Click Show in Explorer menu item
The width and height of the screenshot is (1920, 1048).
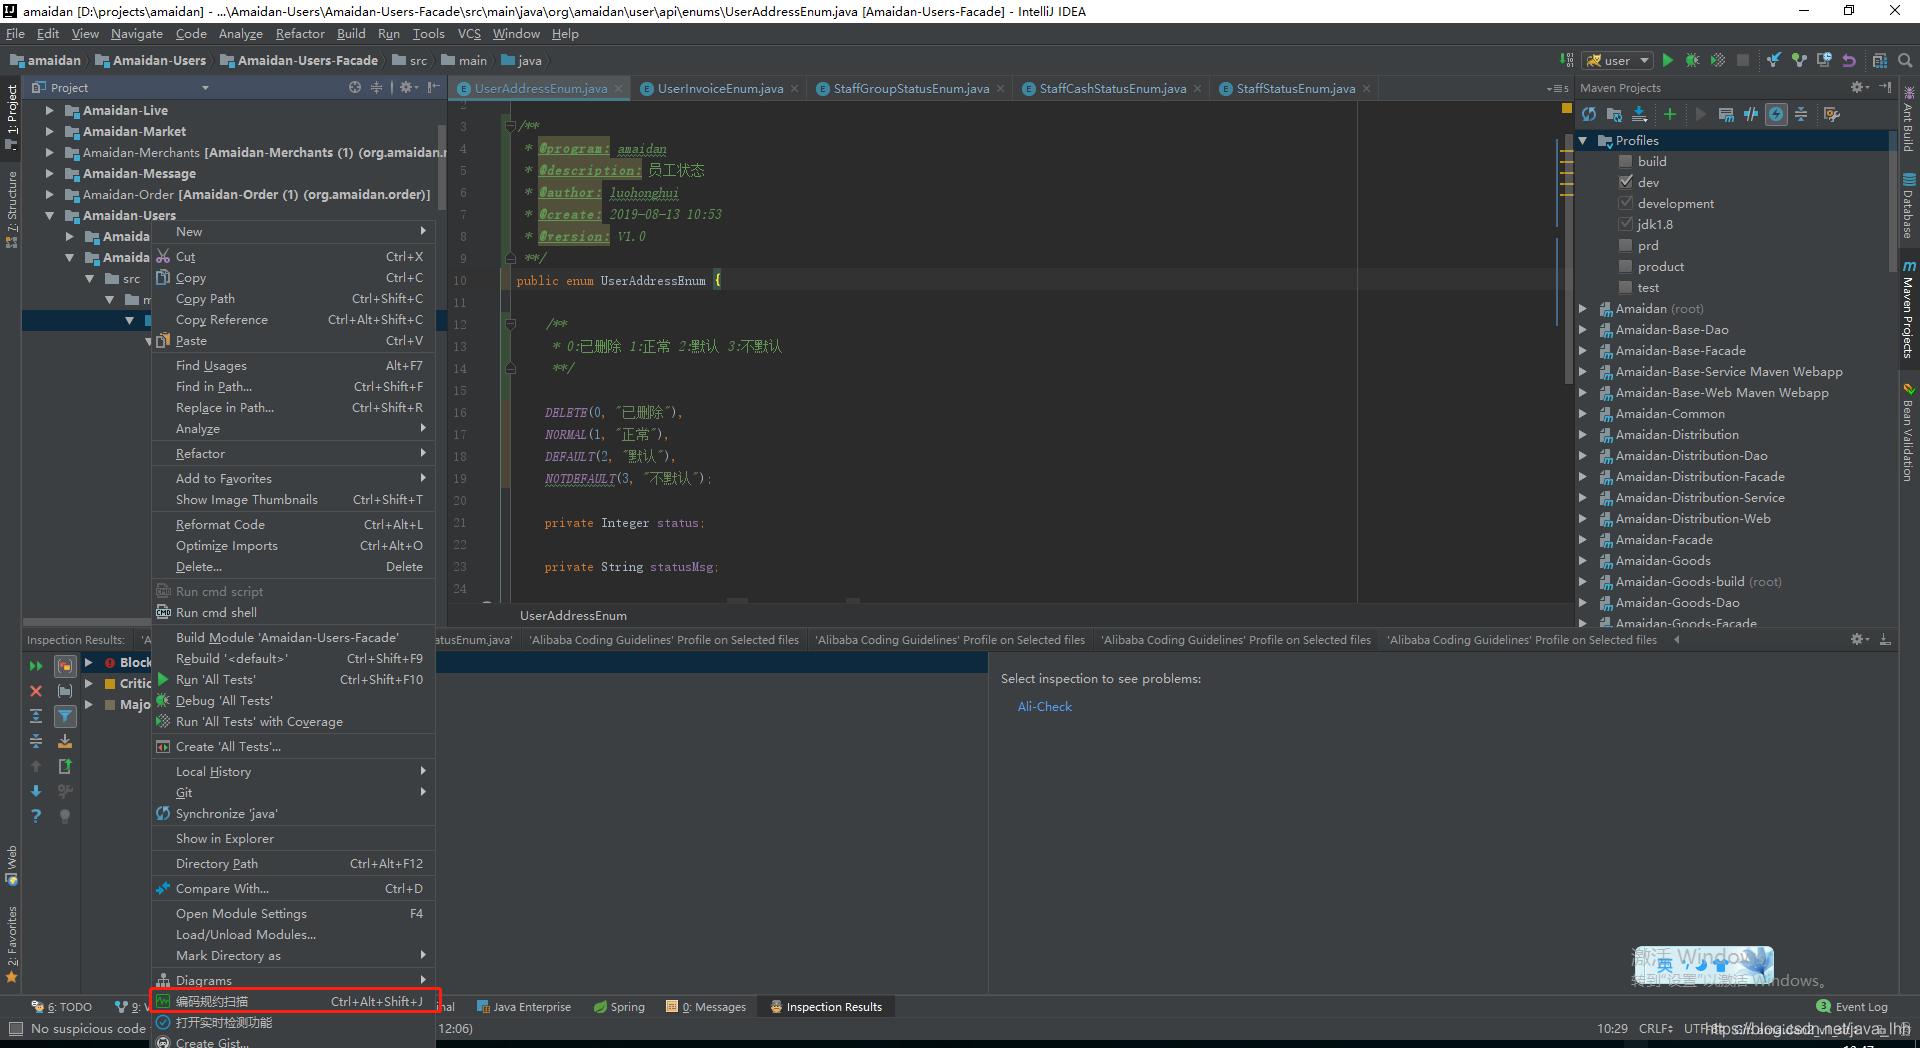[x=293, y=838]
